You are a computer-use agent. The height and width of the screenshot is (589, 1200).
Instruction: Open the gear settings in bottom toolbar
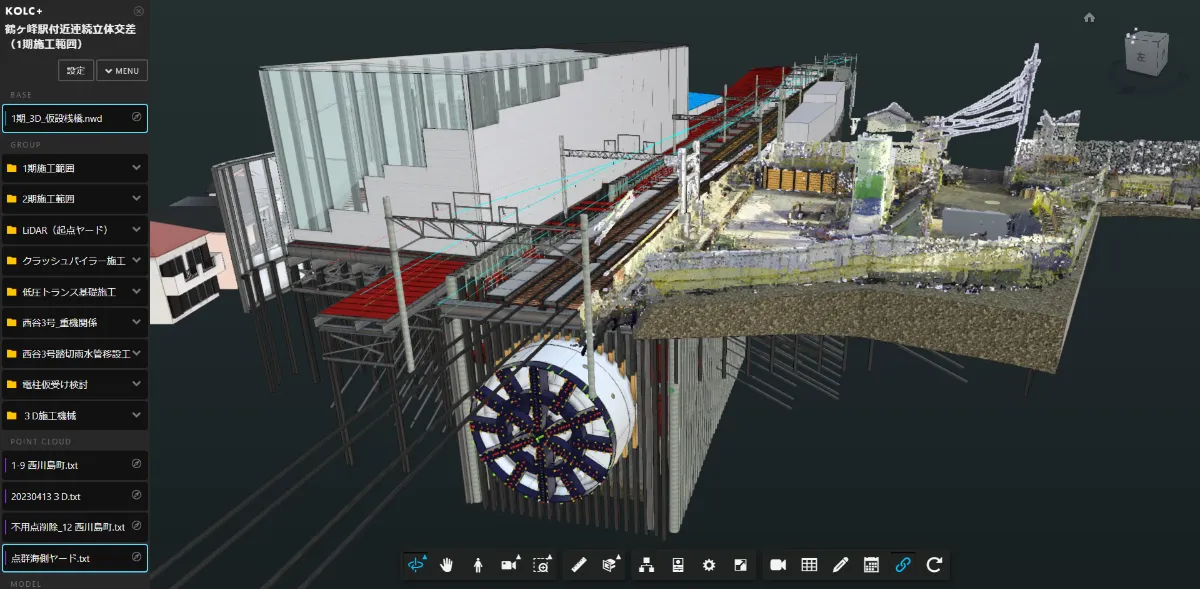click(709, 565)
